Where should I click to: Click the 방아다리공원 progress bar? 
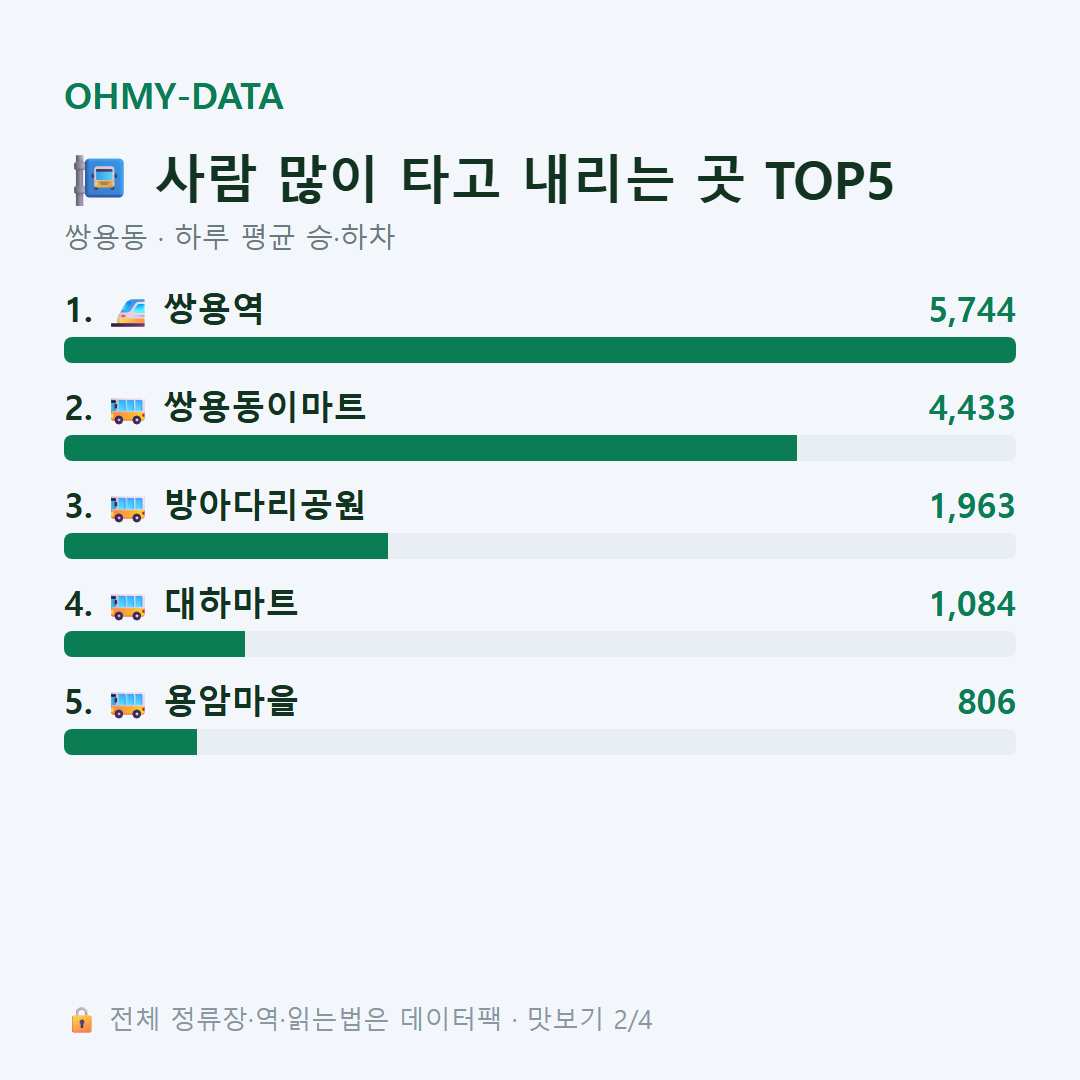pos(540,546)
